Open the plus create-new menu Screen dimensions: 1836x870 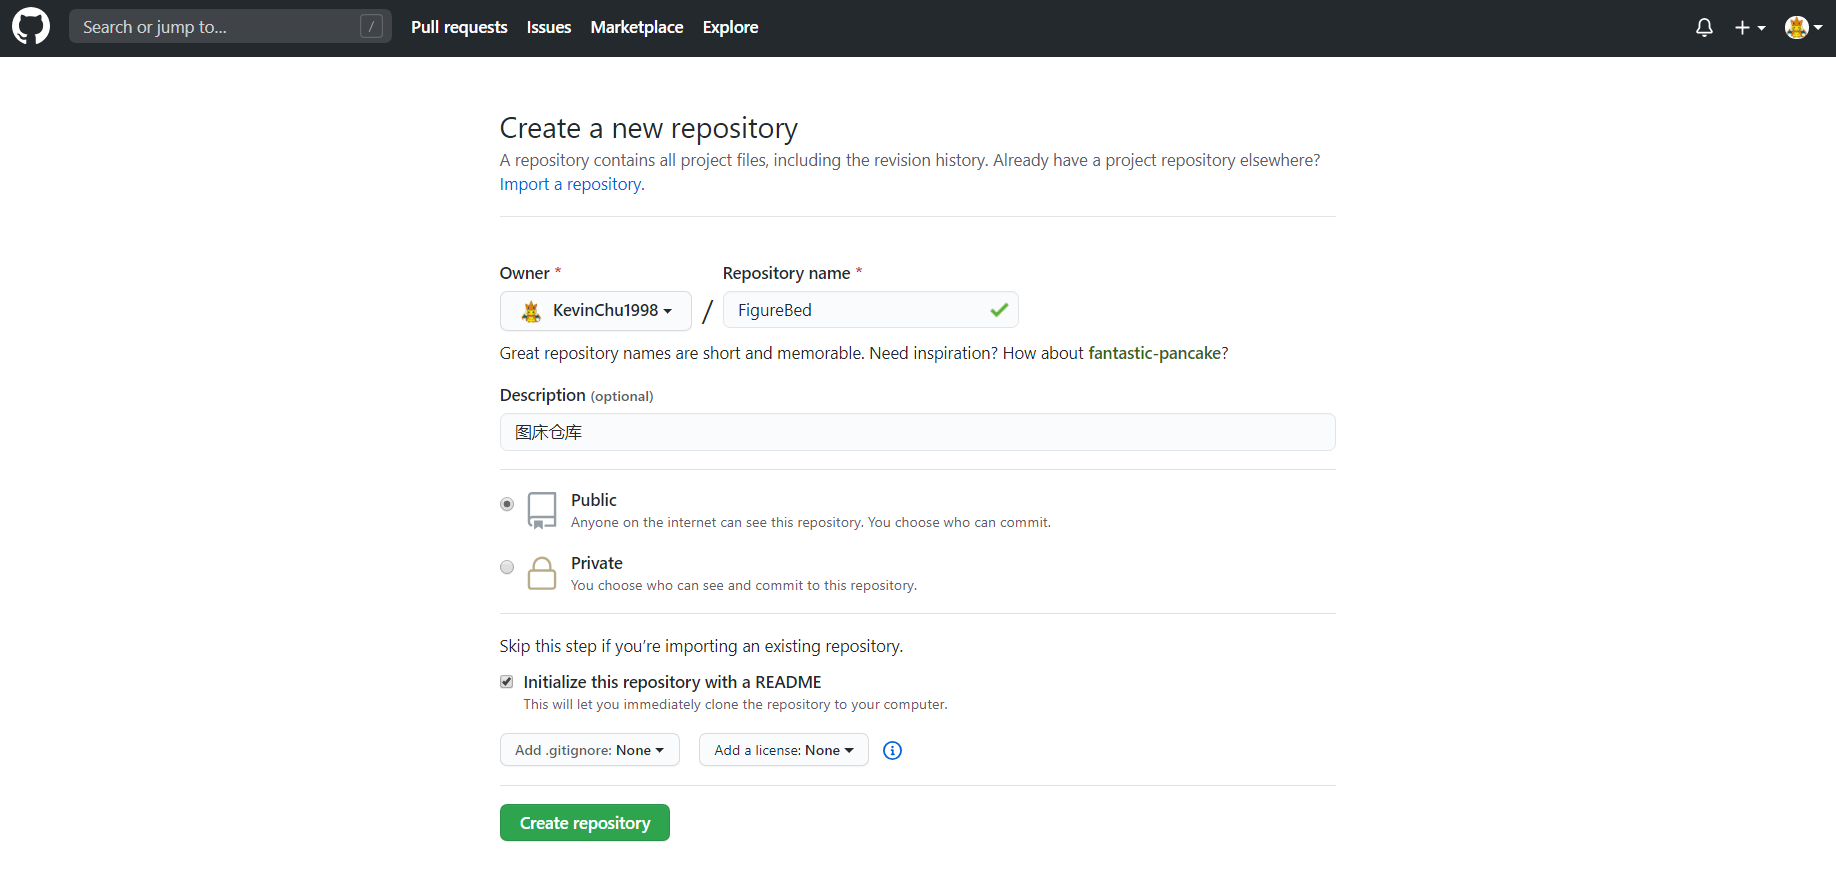[1749, 28]
